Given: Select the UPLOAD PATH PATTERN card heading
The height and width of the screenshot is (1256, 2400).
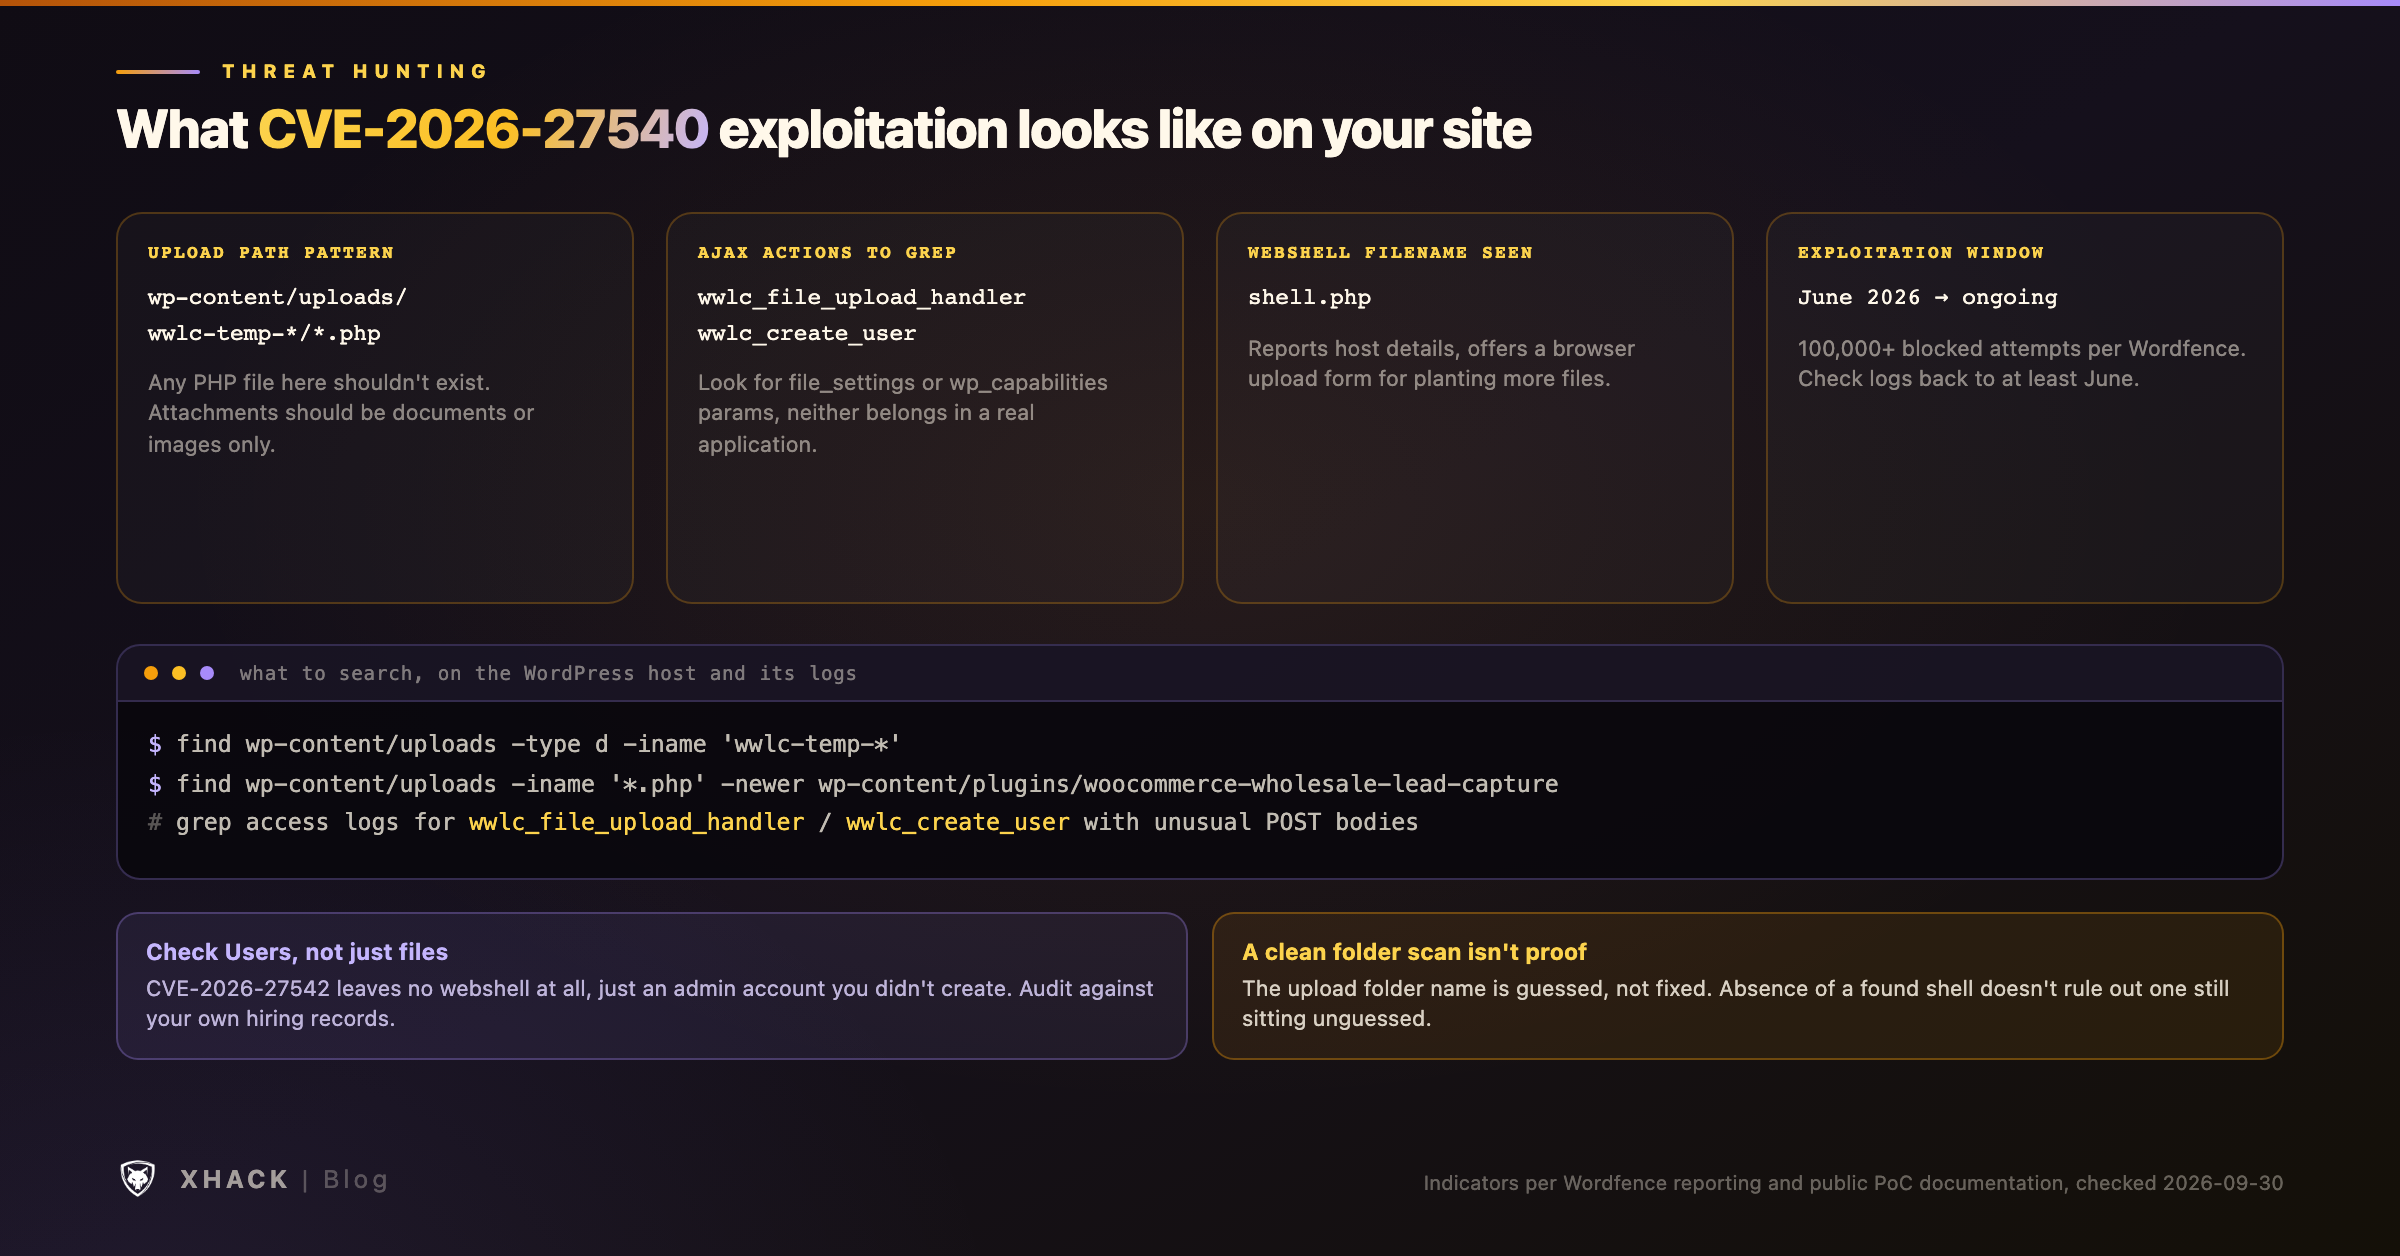Looking at the screenshot, I should pos(271,252).
